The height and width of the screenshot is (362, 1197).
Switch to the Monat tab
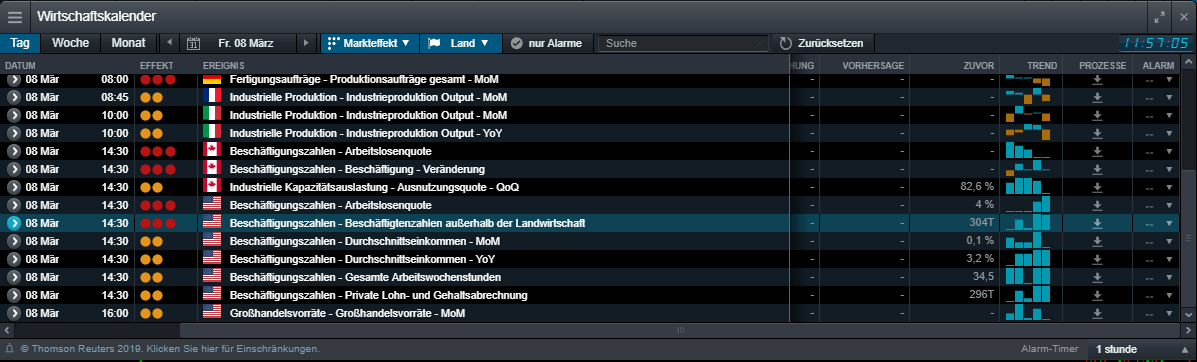click(128, 43)
